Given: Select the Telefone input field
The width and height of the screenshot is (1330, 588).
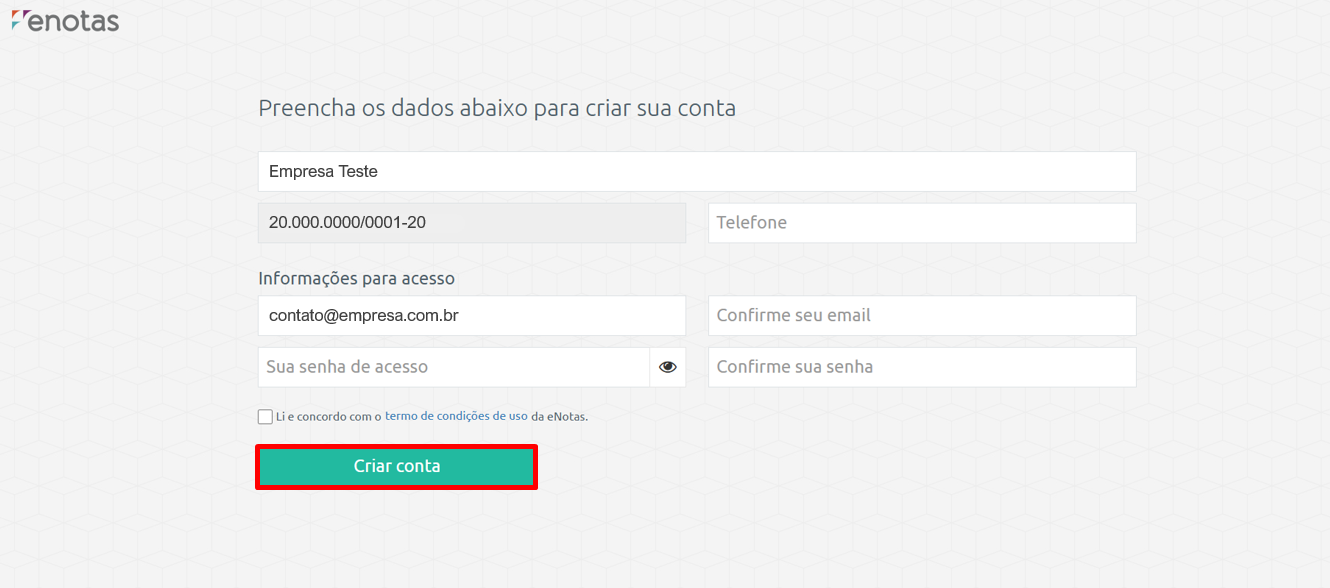Looking at the screenshot, I should [x=922, y=223].
